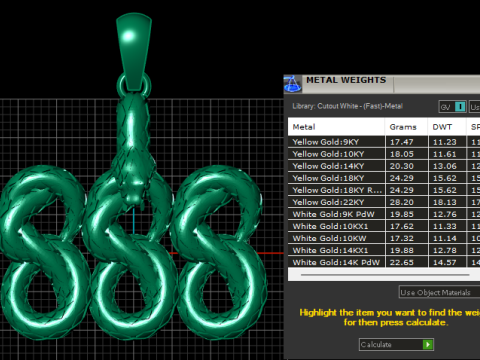Click the green arrow on Calculate
480x360 pixels.
coord(428,344)
